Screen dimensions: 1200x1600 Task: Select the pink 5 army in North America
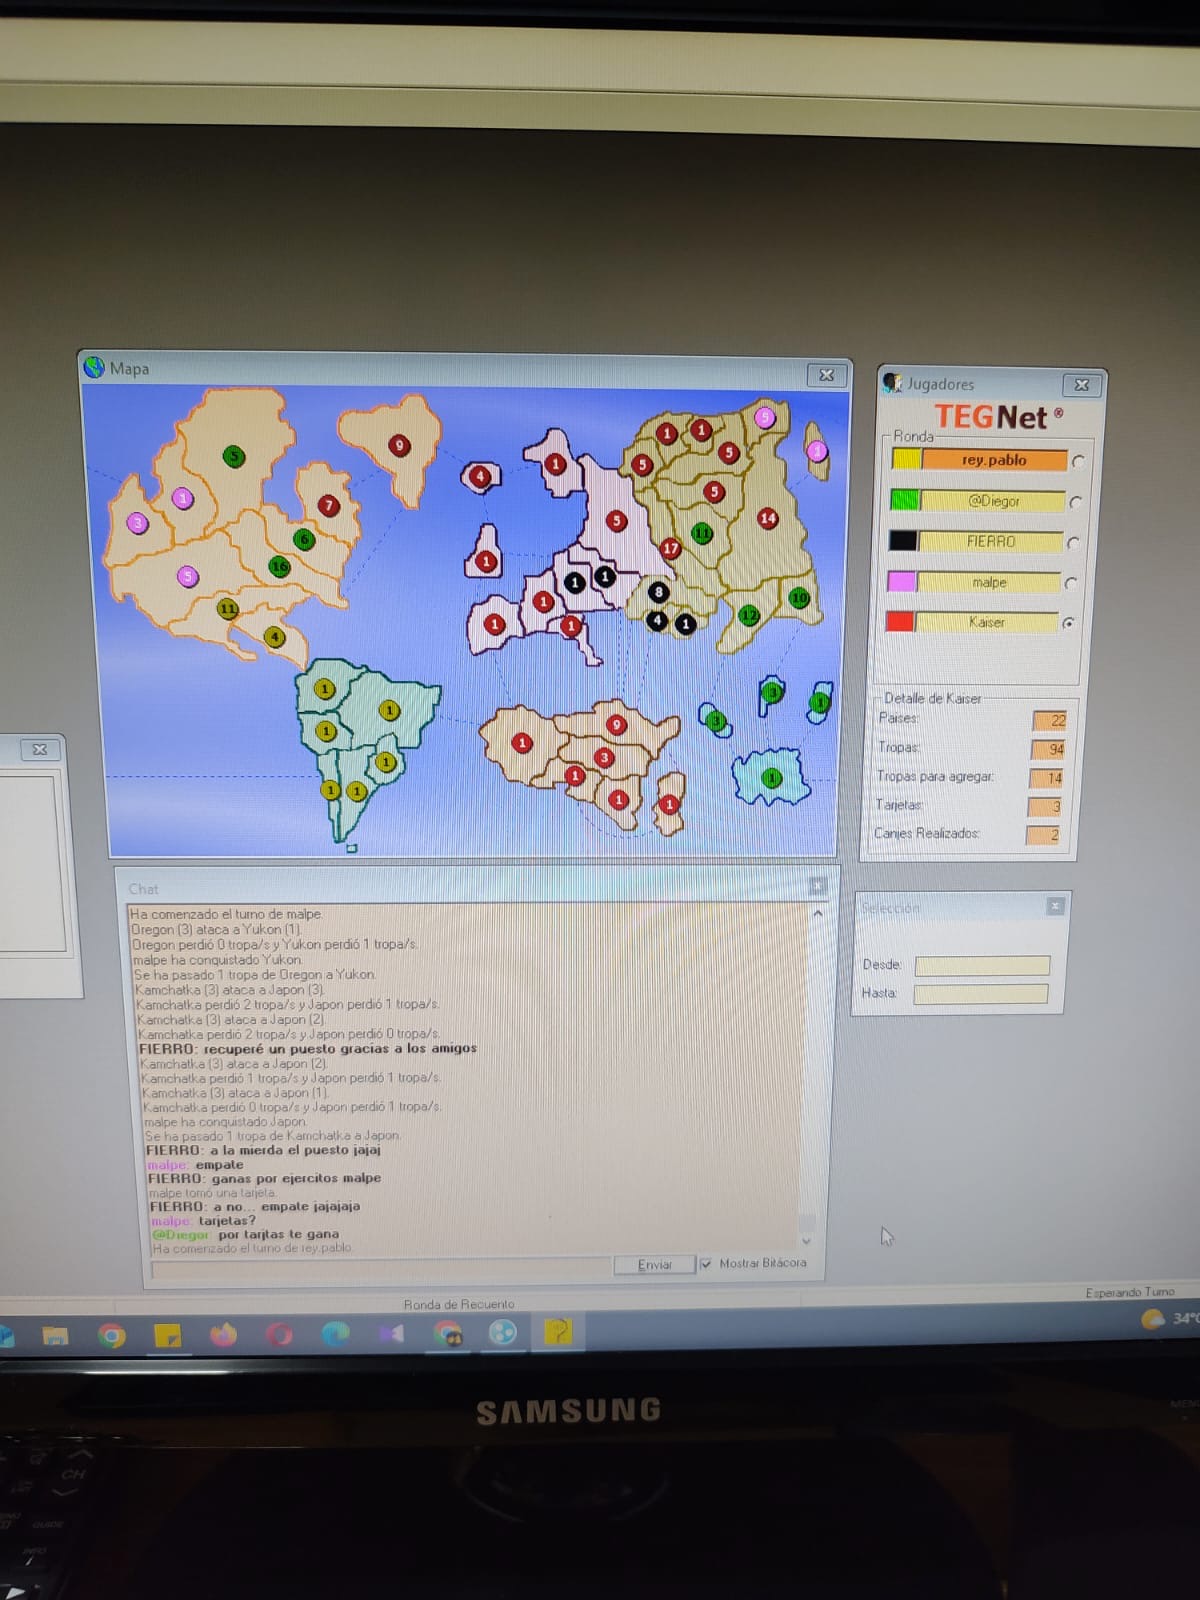188,576
